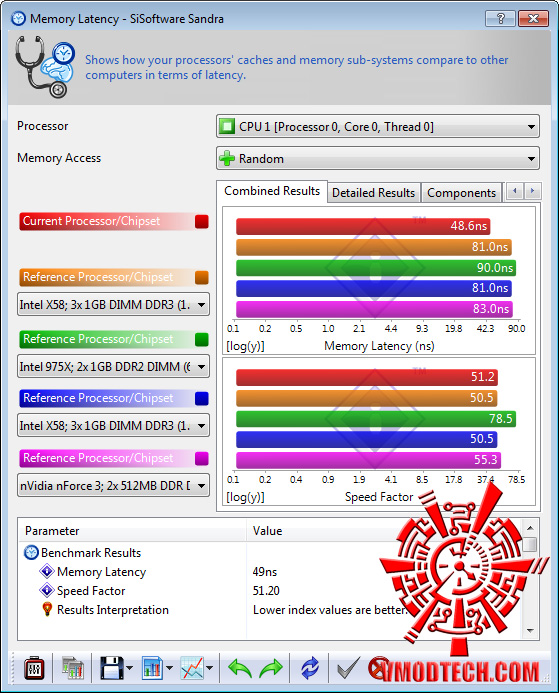
Task: Click the red 48.6ns latency bar
Action: (x=363, y=226)
